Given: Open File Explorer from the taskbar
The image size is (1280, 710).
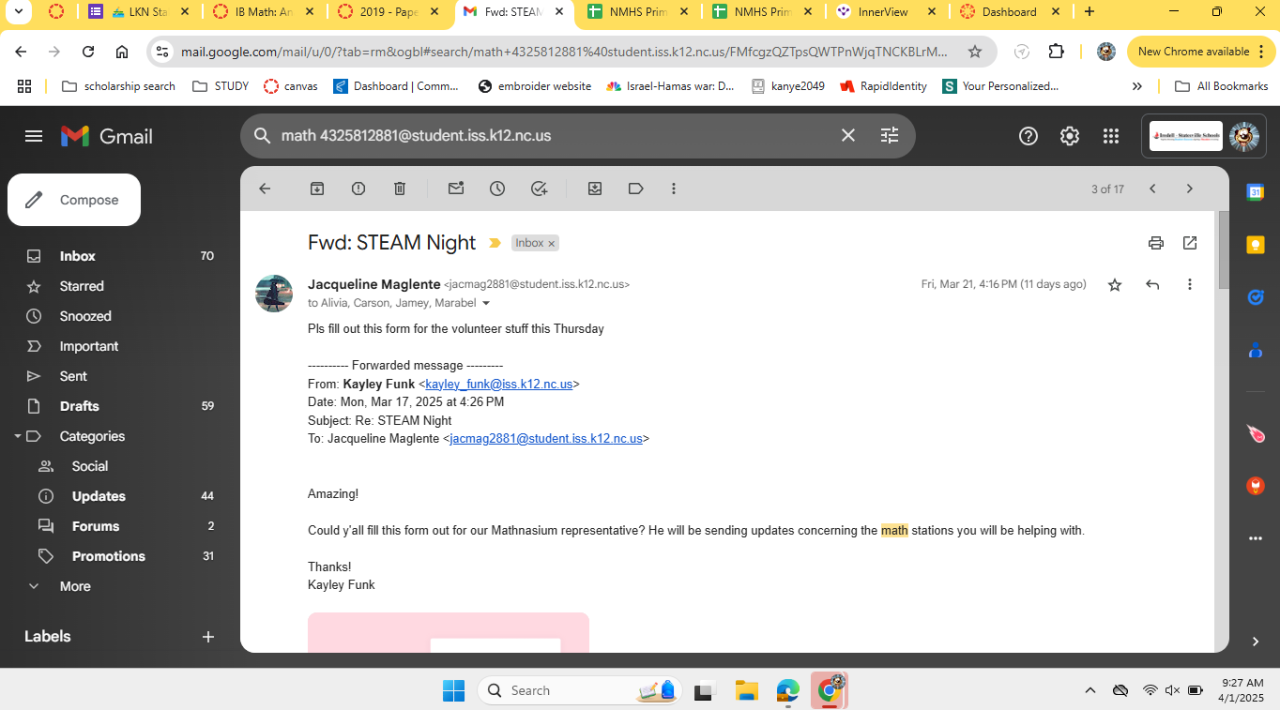Looking at the screenshot, I should (x=746, y=690).
